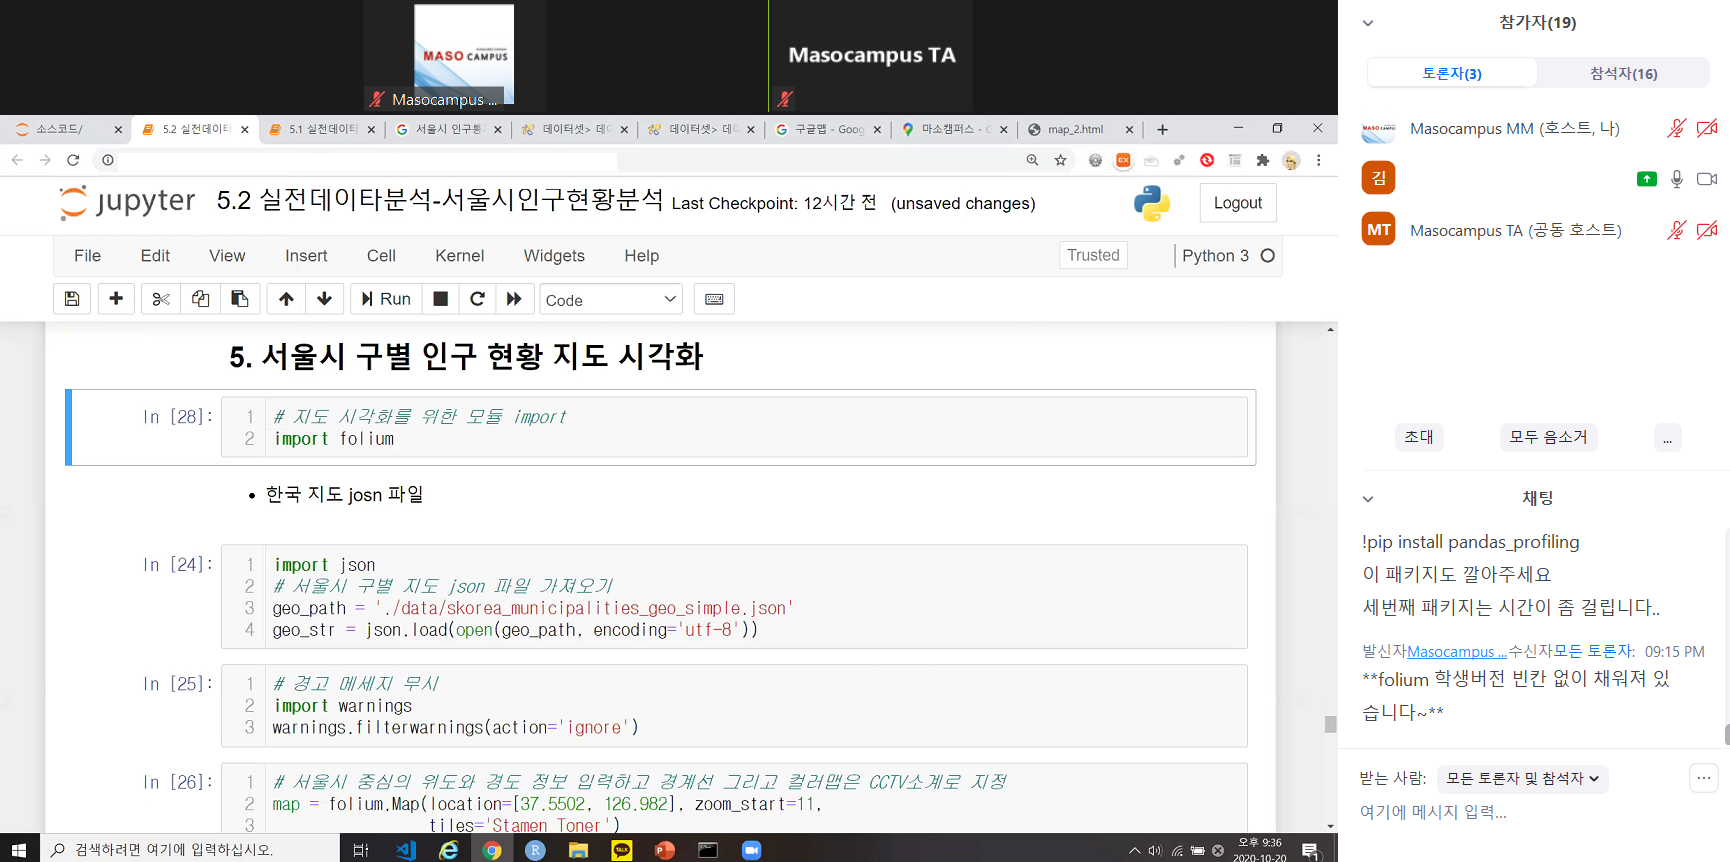Switch to the 참석자(16) tab
Screen dimensions: 1730x862
[1623, 73]
